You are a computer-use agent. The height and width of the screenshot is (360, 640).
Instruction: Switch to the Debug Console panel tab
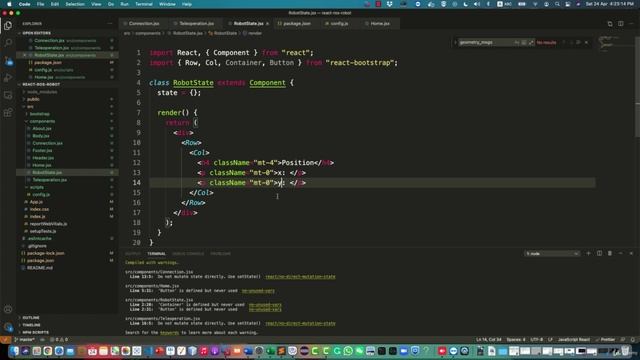click(x=188, y=253)
